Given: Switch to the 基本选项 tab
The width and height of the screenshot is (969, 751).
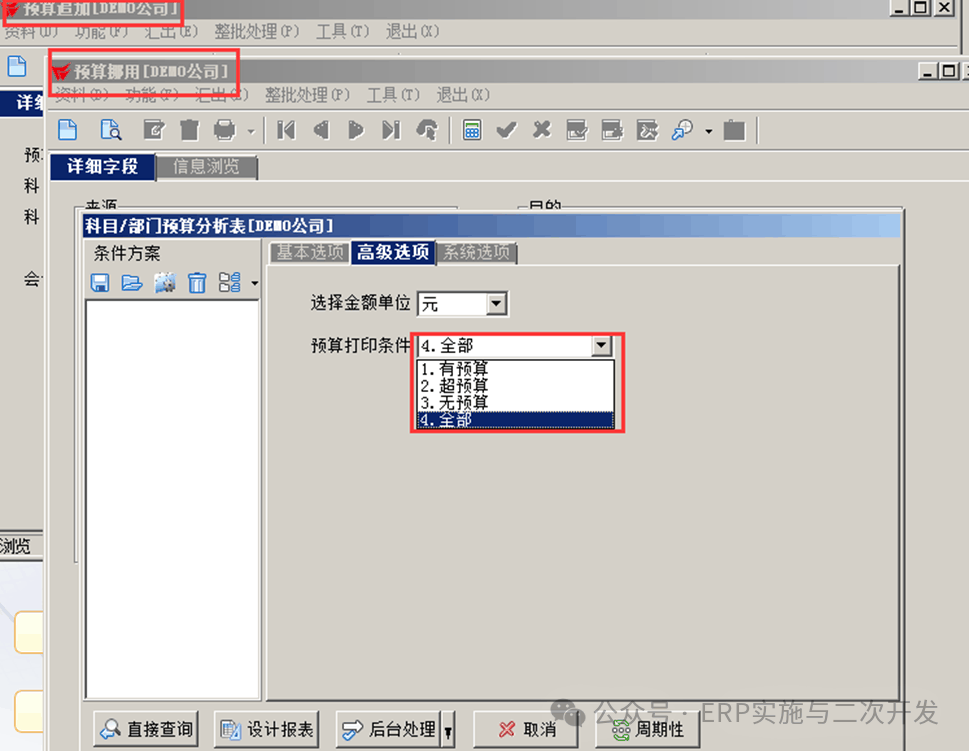Looking at the screenshot, I should click(309, 253).
